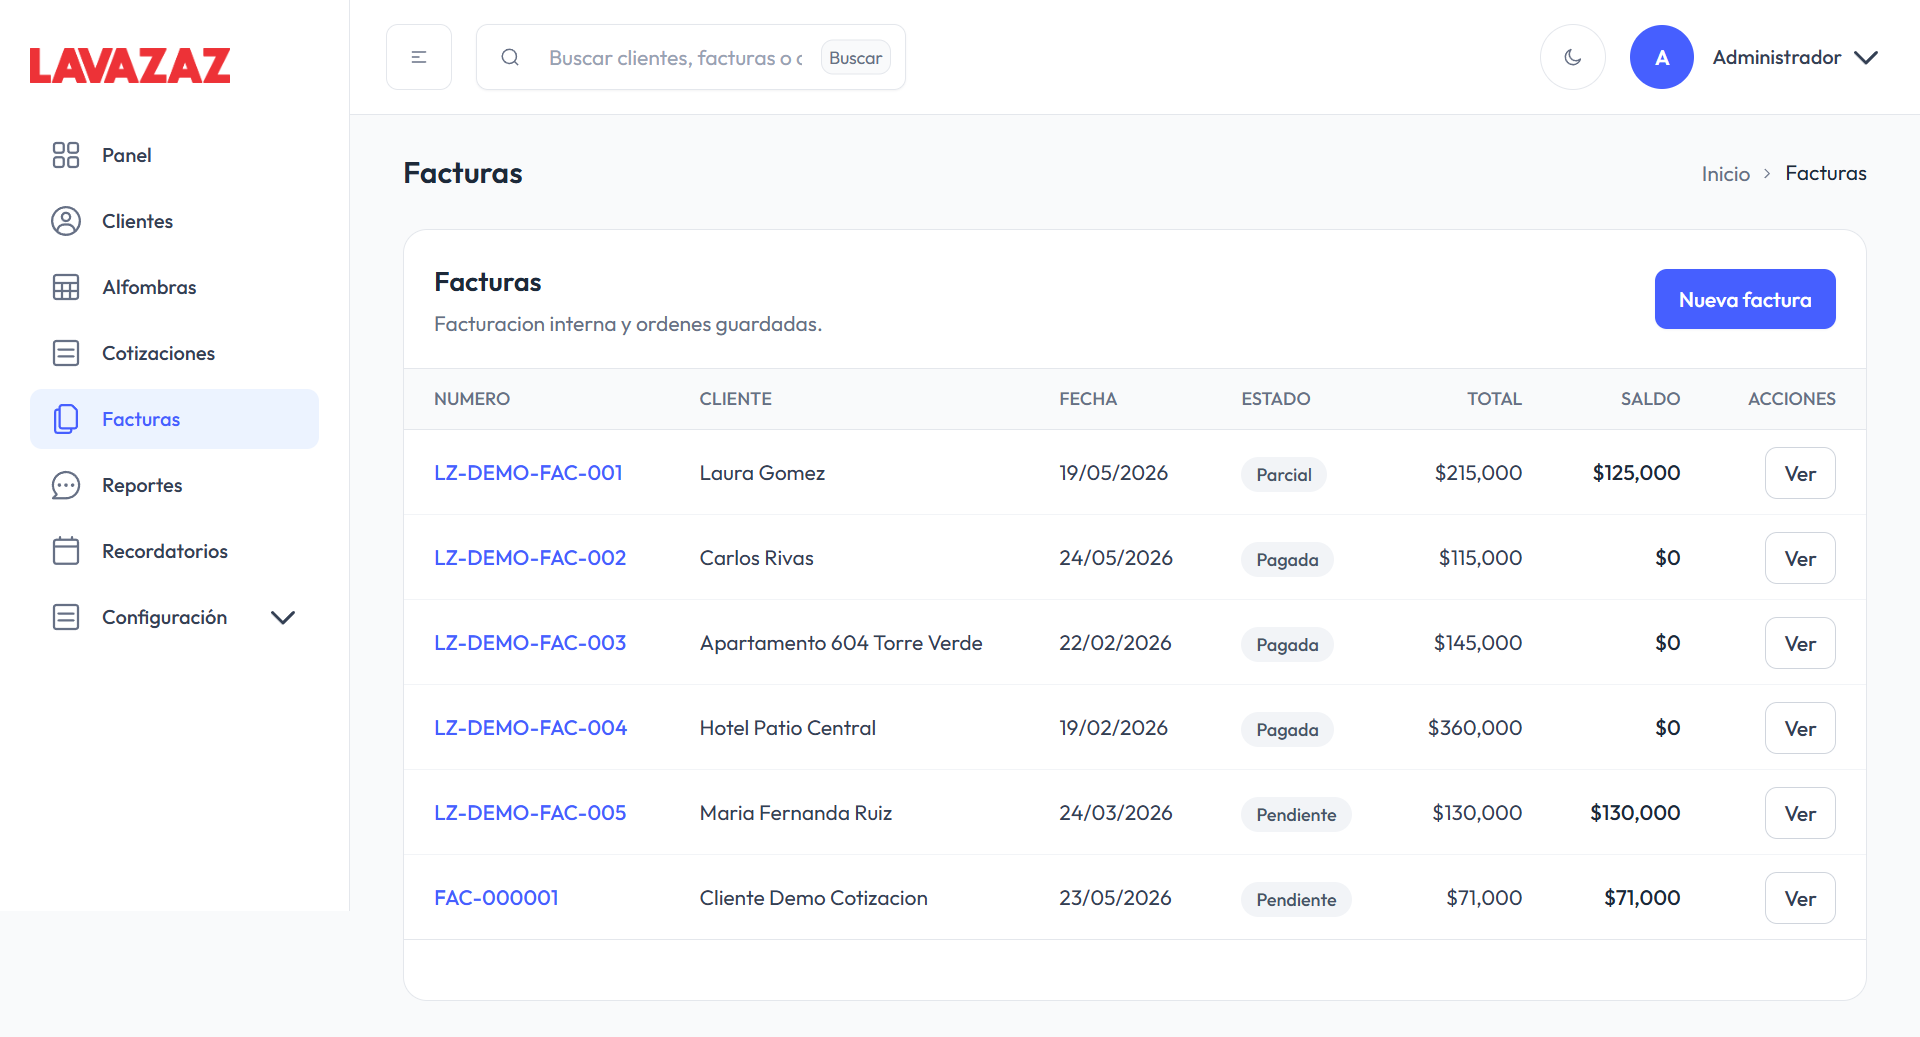
Task: Collapse sidebar with the hamburger button
Action: coord(419,57)
